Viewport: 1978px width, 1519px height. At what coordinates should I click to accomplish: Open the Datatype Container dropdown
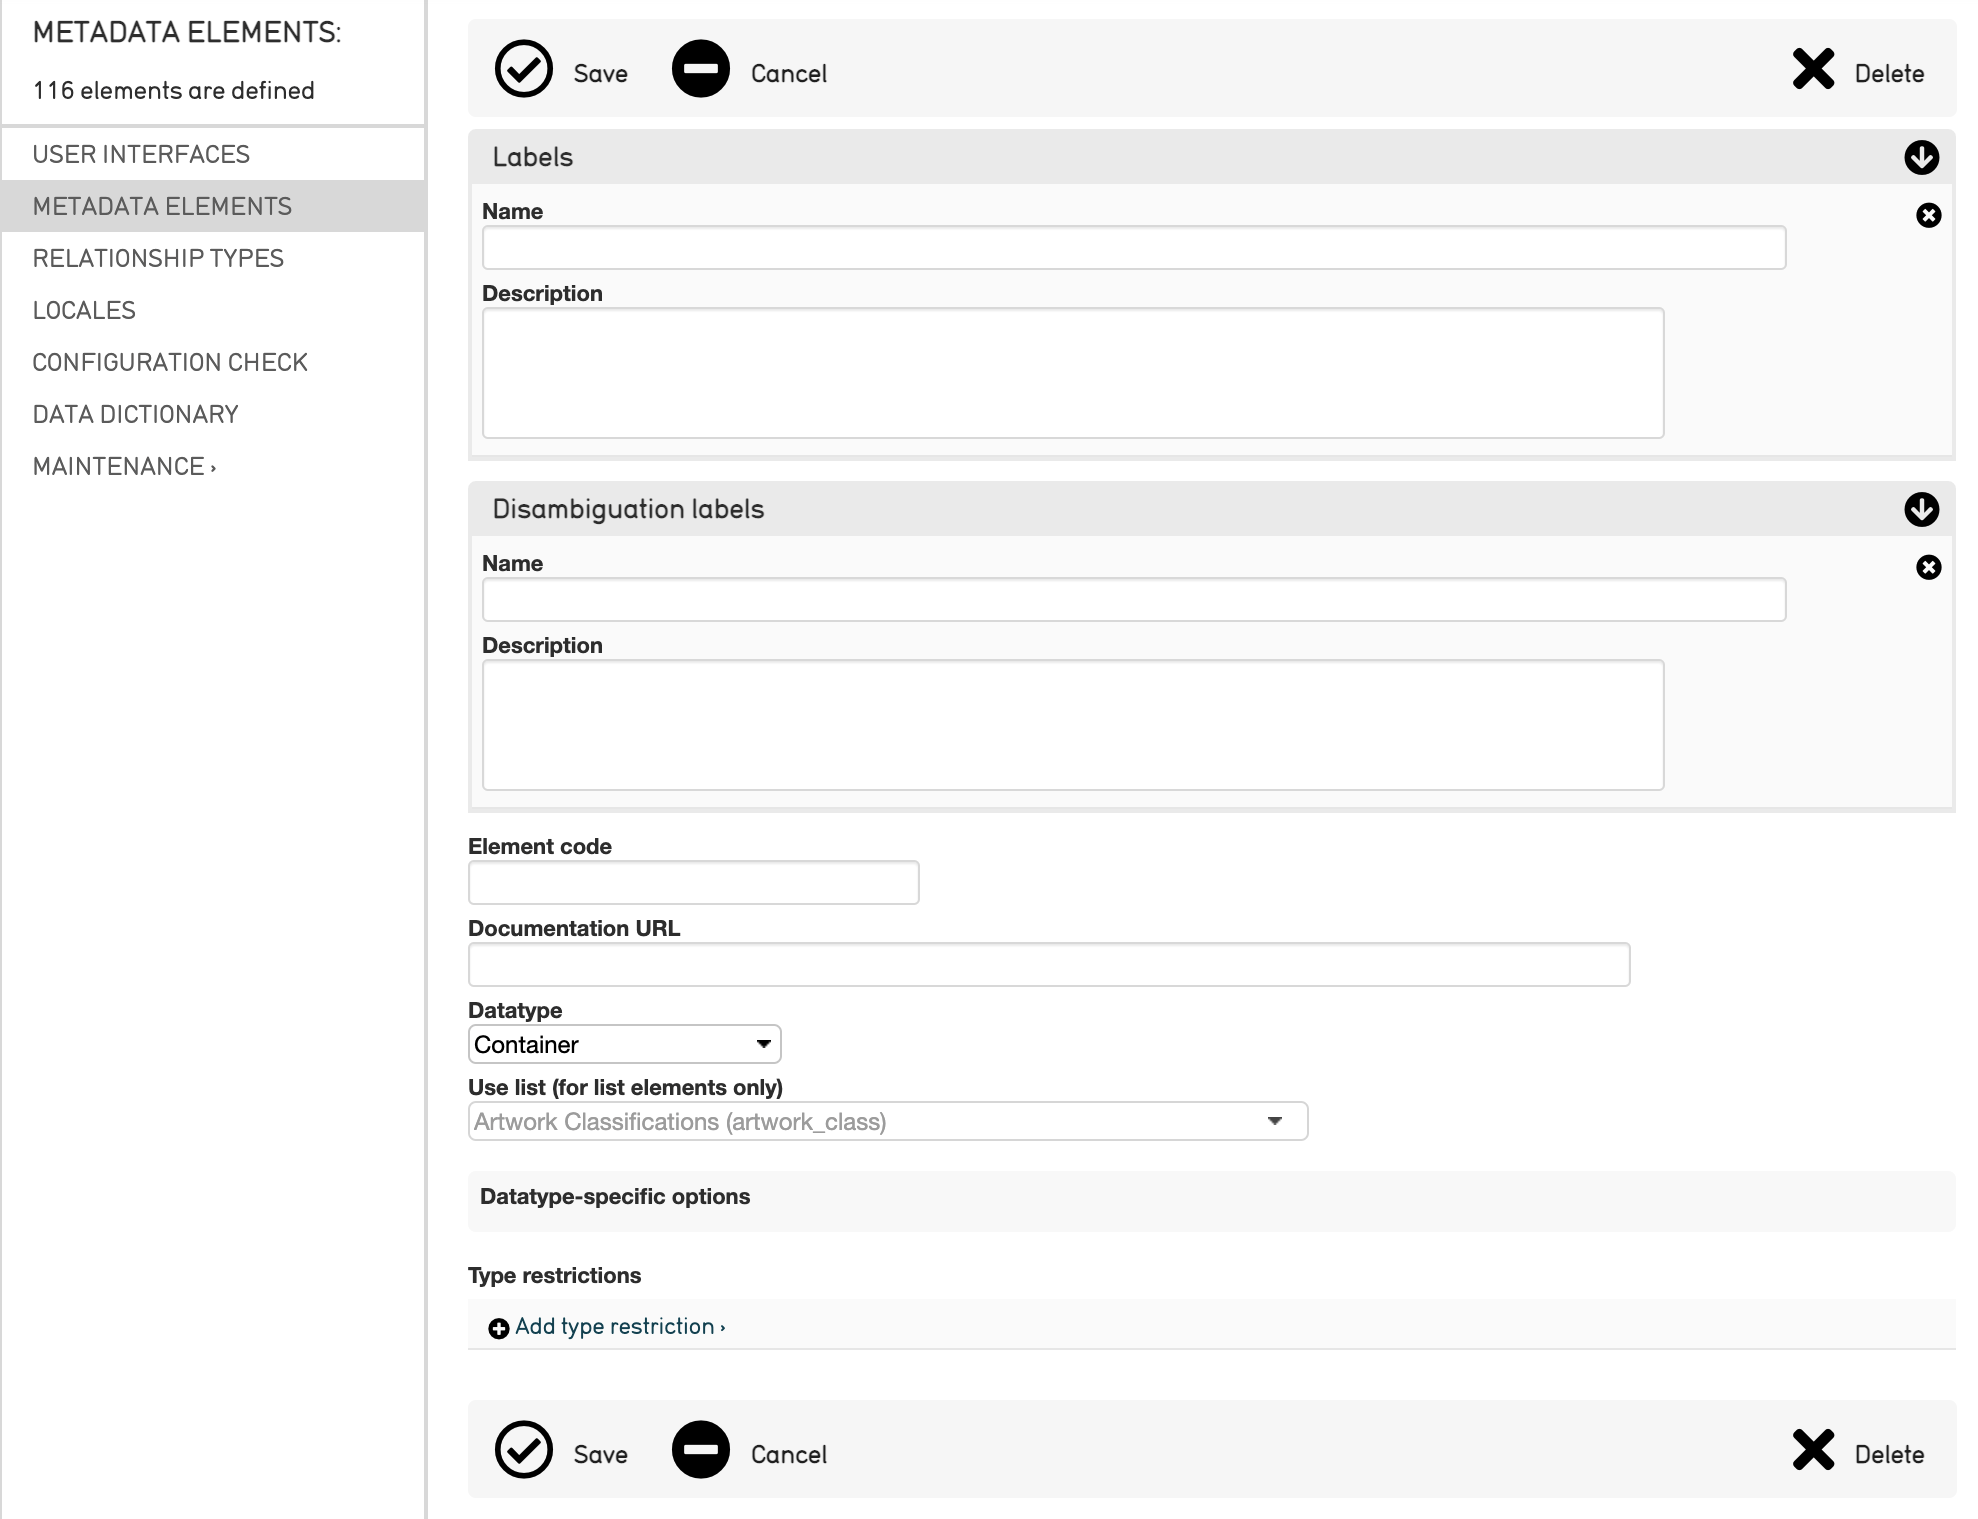click(x=624, y=1044)
